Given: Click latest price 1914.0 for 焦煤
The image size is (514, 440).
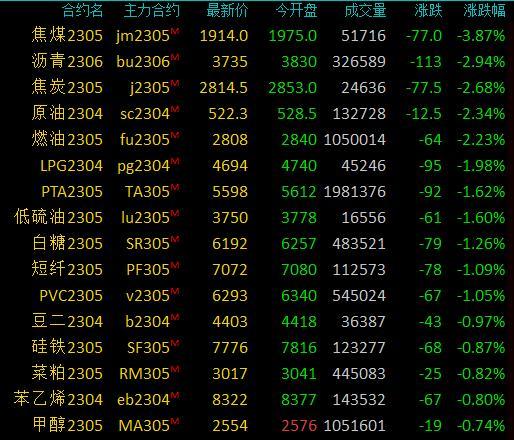Looking at the screenshot, I should (x=224, y=36).
